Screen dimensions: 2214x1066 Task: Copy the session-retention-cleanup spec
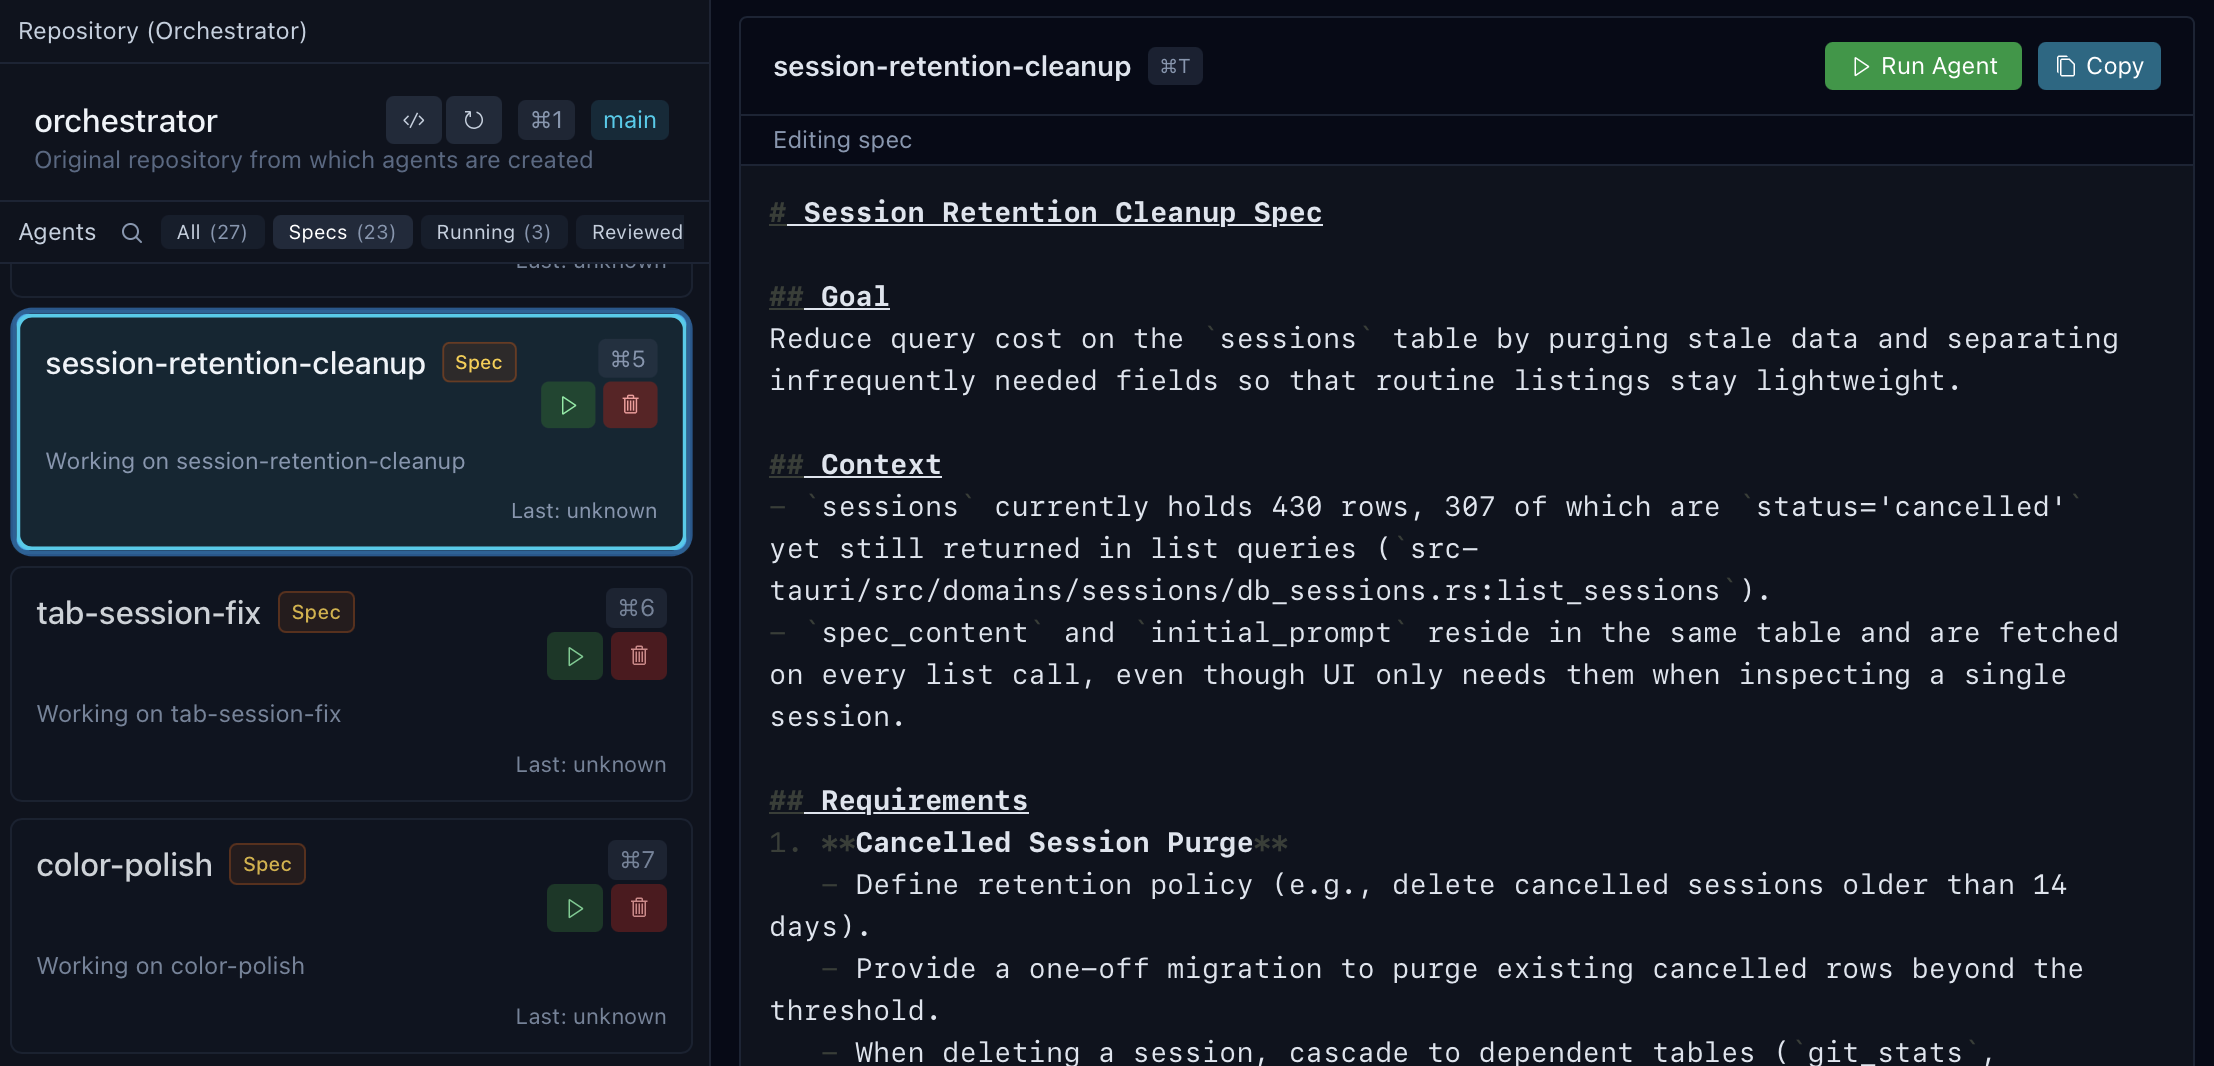(2098, 66)
